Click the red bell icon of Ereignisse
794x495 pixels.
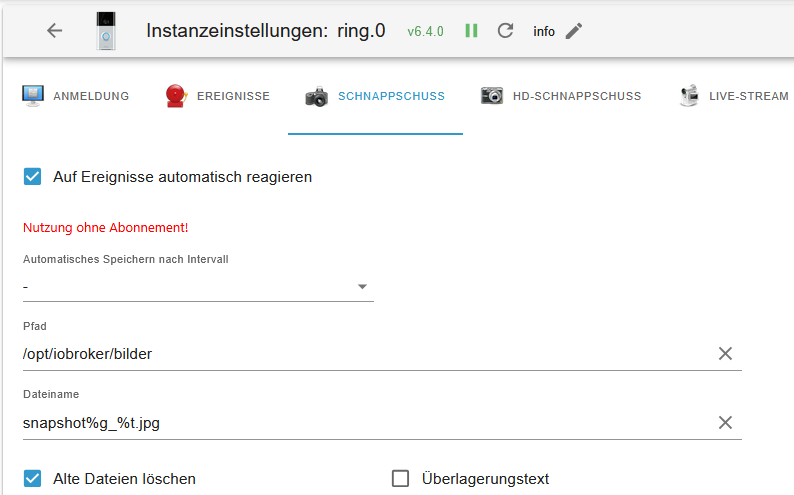(x=176, y=96)
